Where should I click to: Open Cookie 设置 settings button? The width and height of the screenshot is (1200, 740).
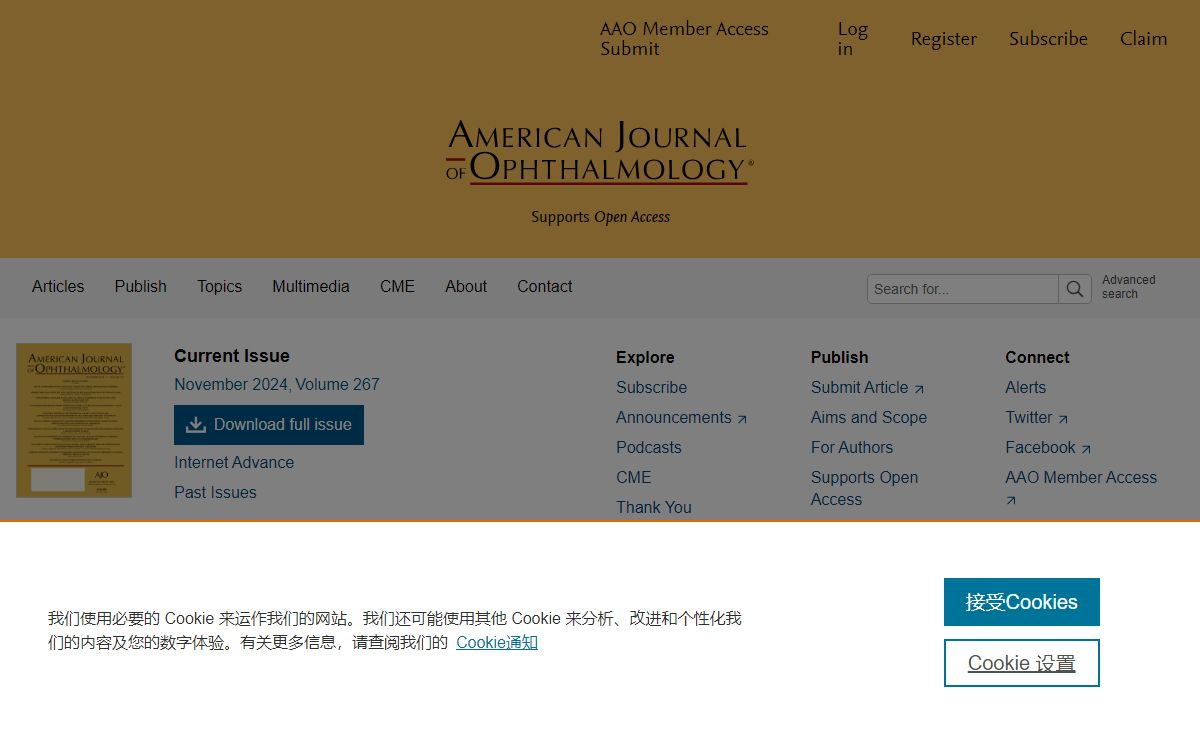point(1022,663)
